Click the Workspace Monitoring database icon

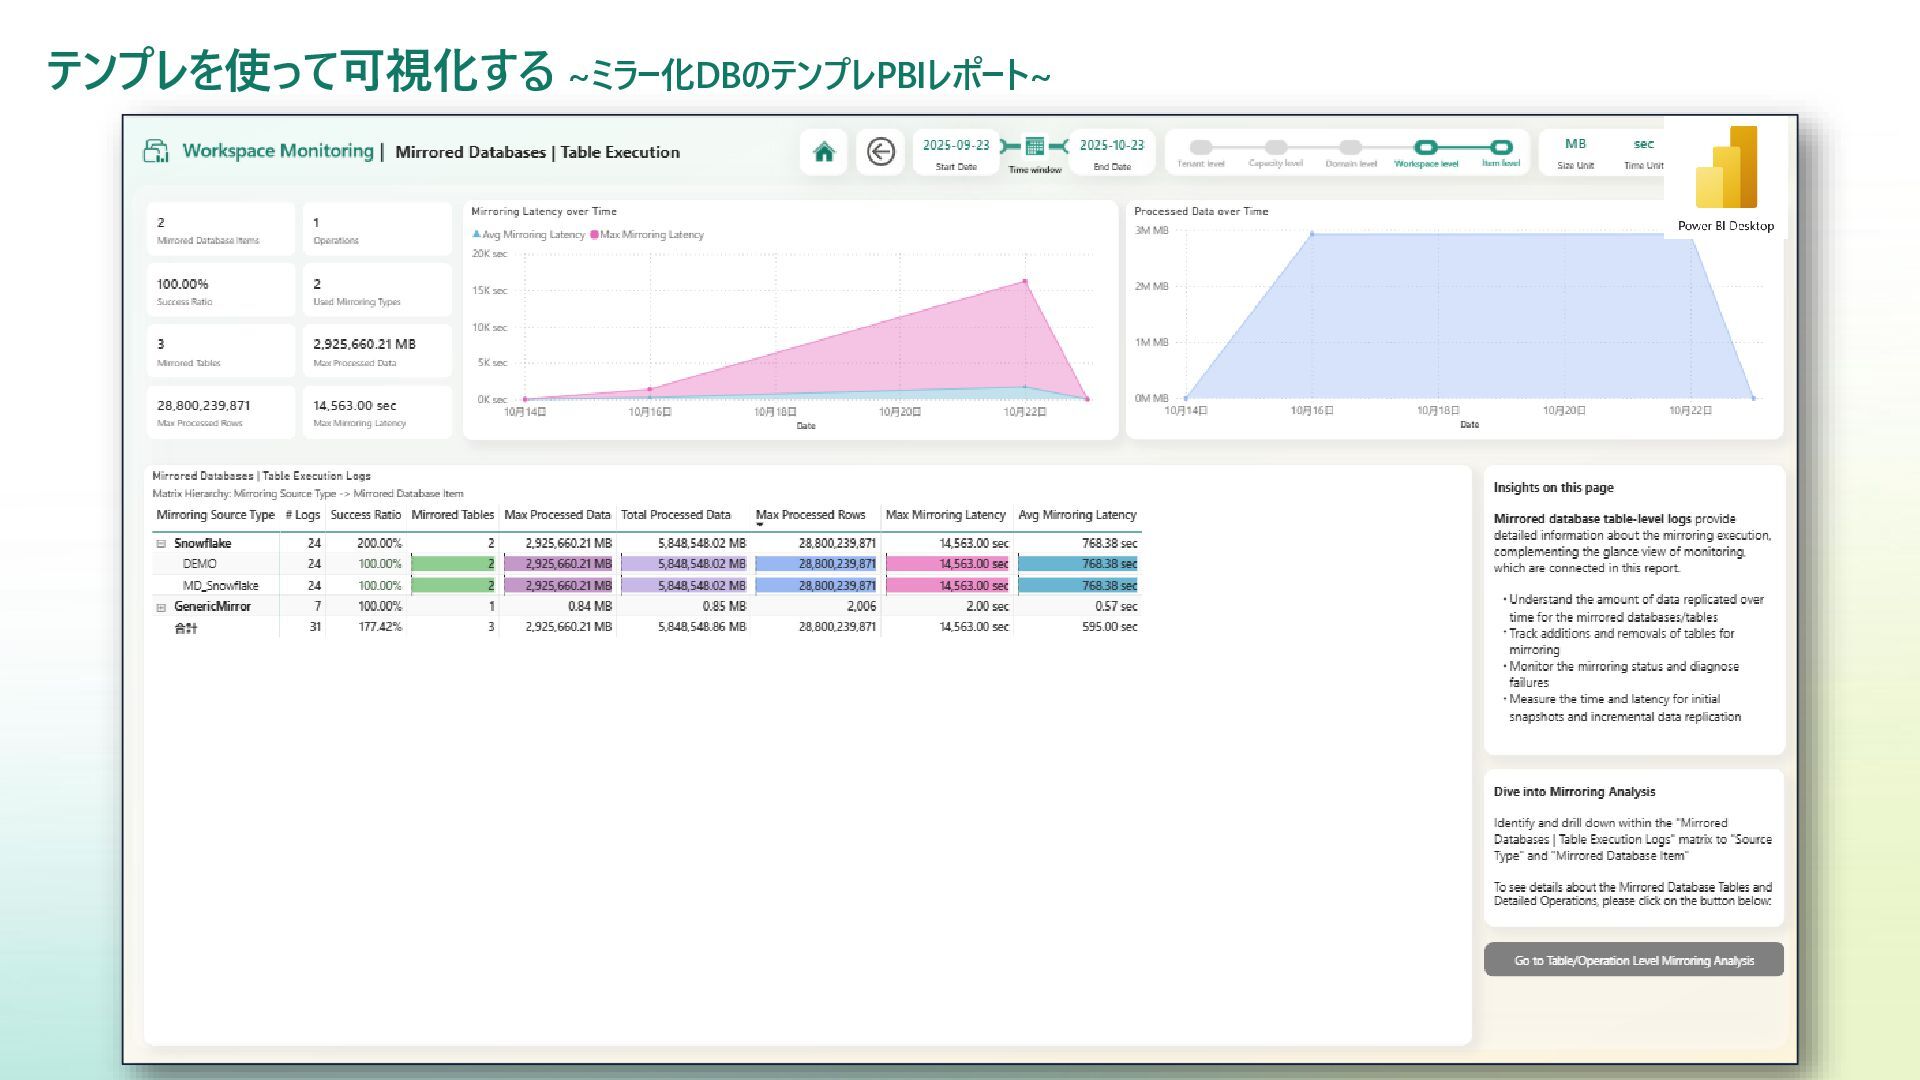click(x=156, y=151)
